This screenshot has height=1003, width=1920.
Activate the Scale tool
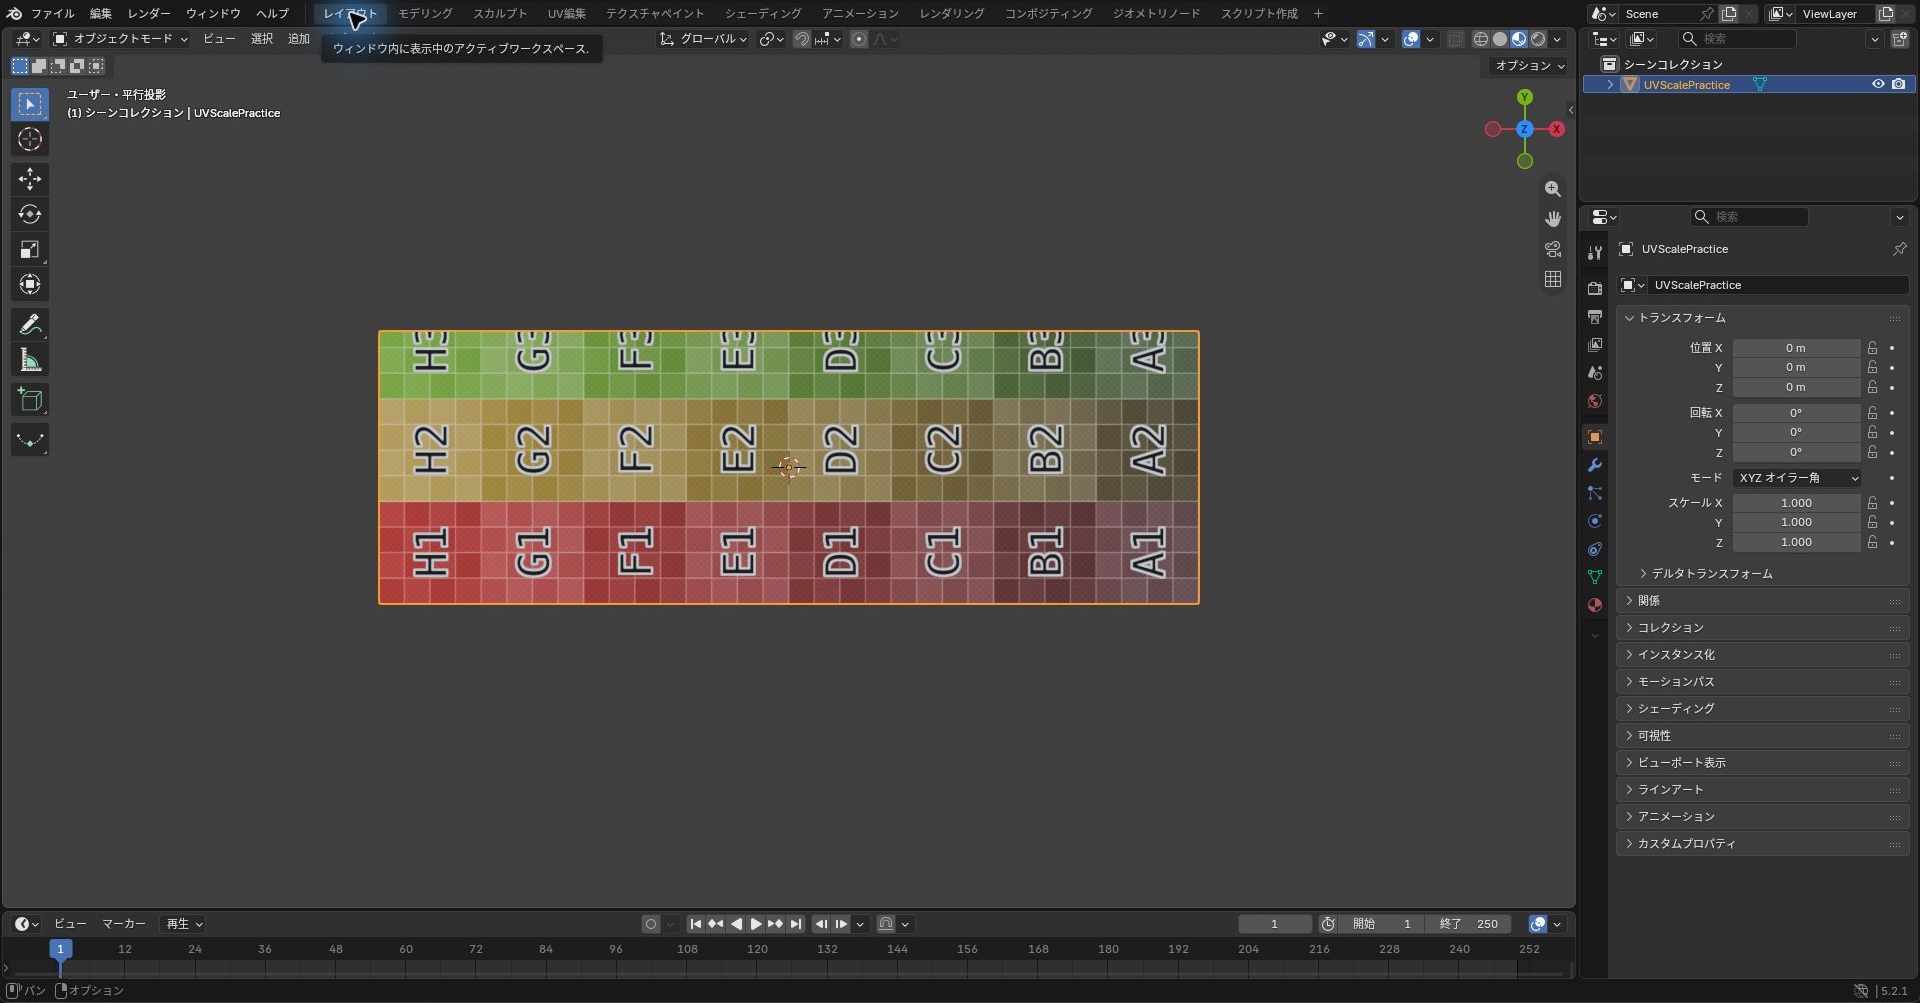(30, 249)
